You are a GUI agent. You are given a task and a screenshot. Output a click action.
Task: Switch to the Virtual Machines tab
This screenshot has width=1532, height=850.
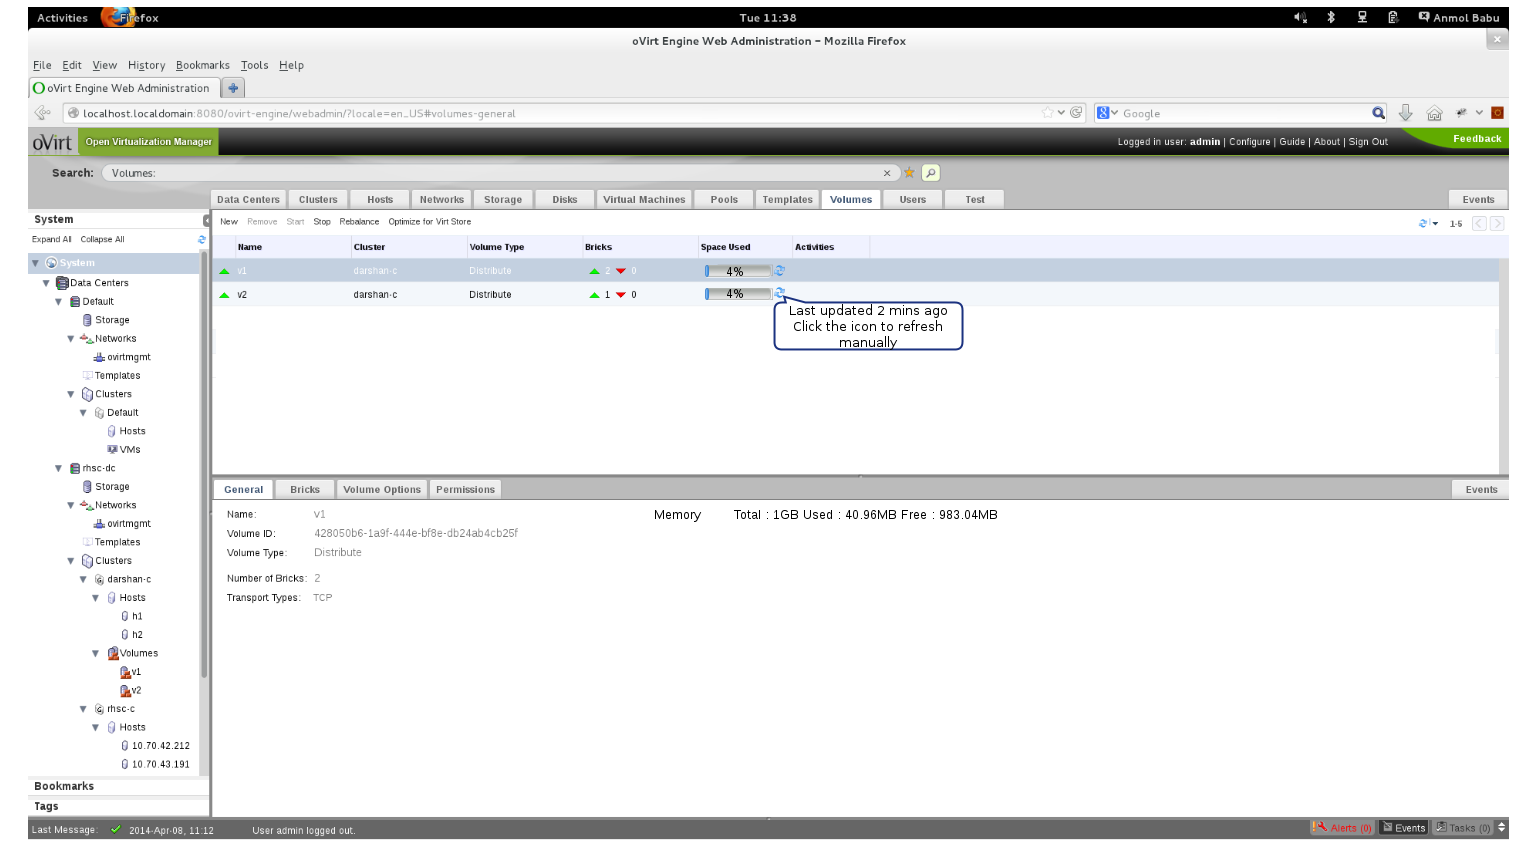(644, 200)
